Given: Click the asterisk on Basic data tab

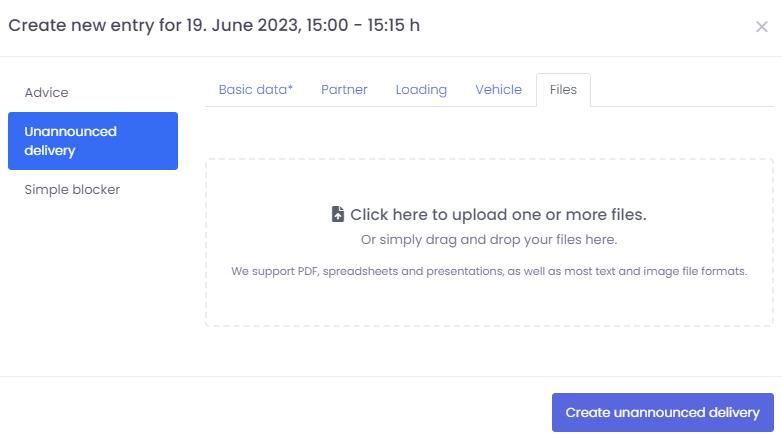Looking at the screenshot, I should 290,88.
